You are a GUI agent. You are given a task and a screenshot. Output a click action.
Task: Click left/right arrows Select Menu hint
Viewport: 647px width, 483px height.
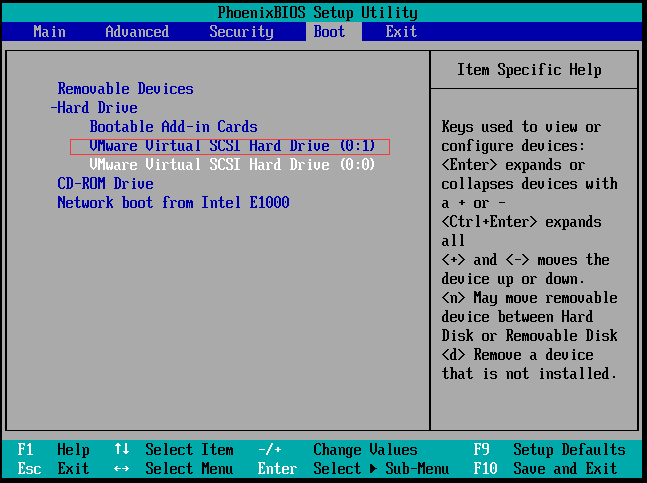click(x=174, y=468)
